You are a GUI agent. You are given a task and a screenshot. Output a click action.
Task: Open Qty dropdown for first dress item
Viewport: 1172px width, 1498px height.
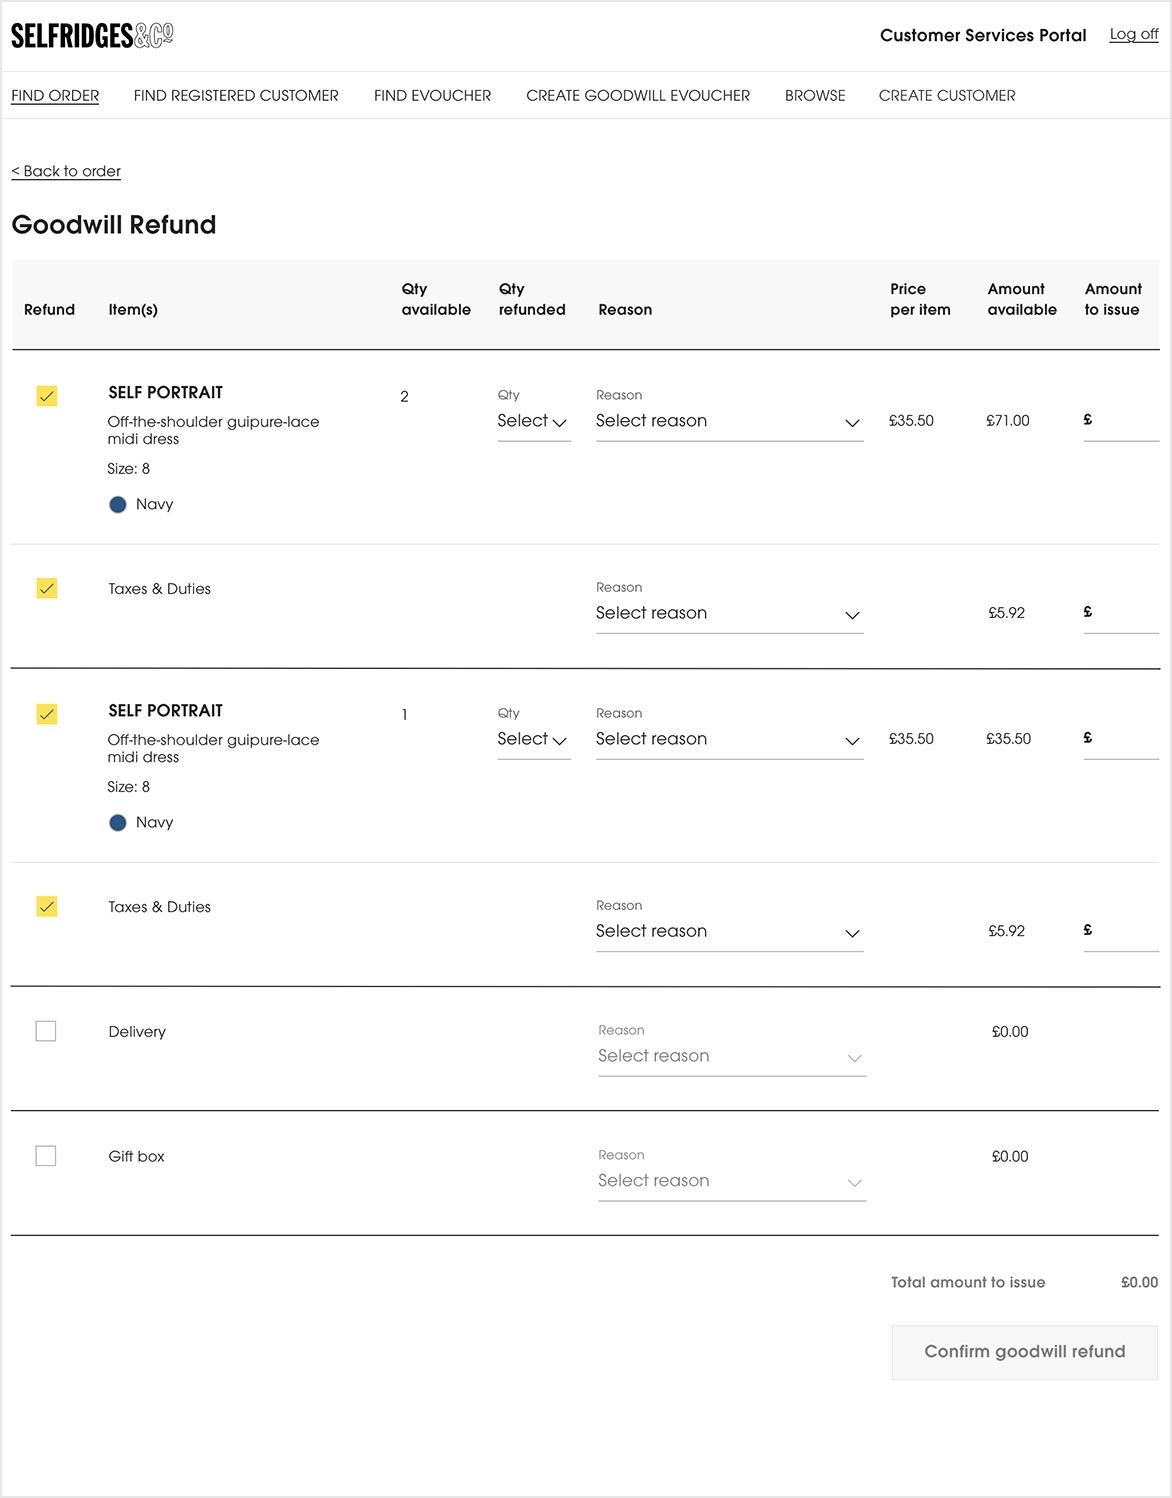533,422
